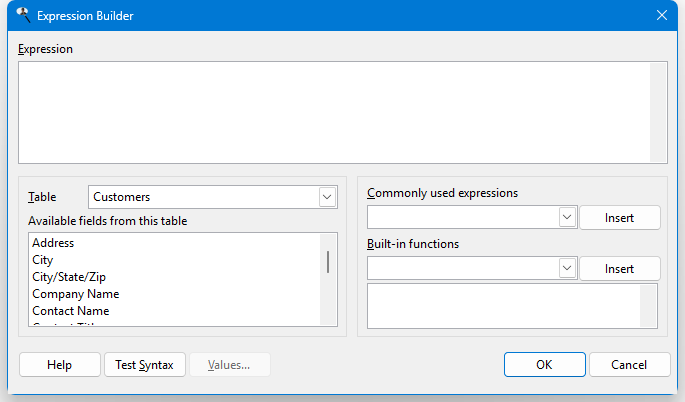Pick the Contact Name field
The image size is (685, 402).
pyautogui.click(x=70, y=311)
